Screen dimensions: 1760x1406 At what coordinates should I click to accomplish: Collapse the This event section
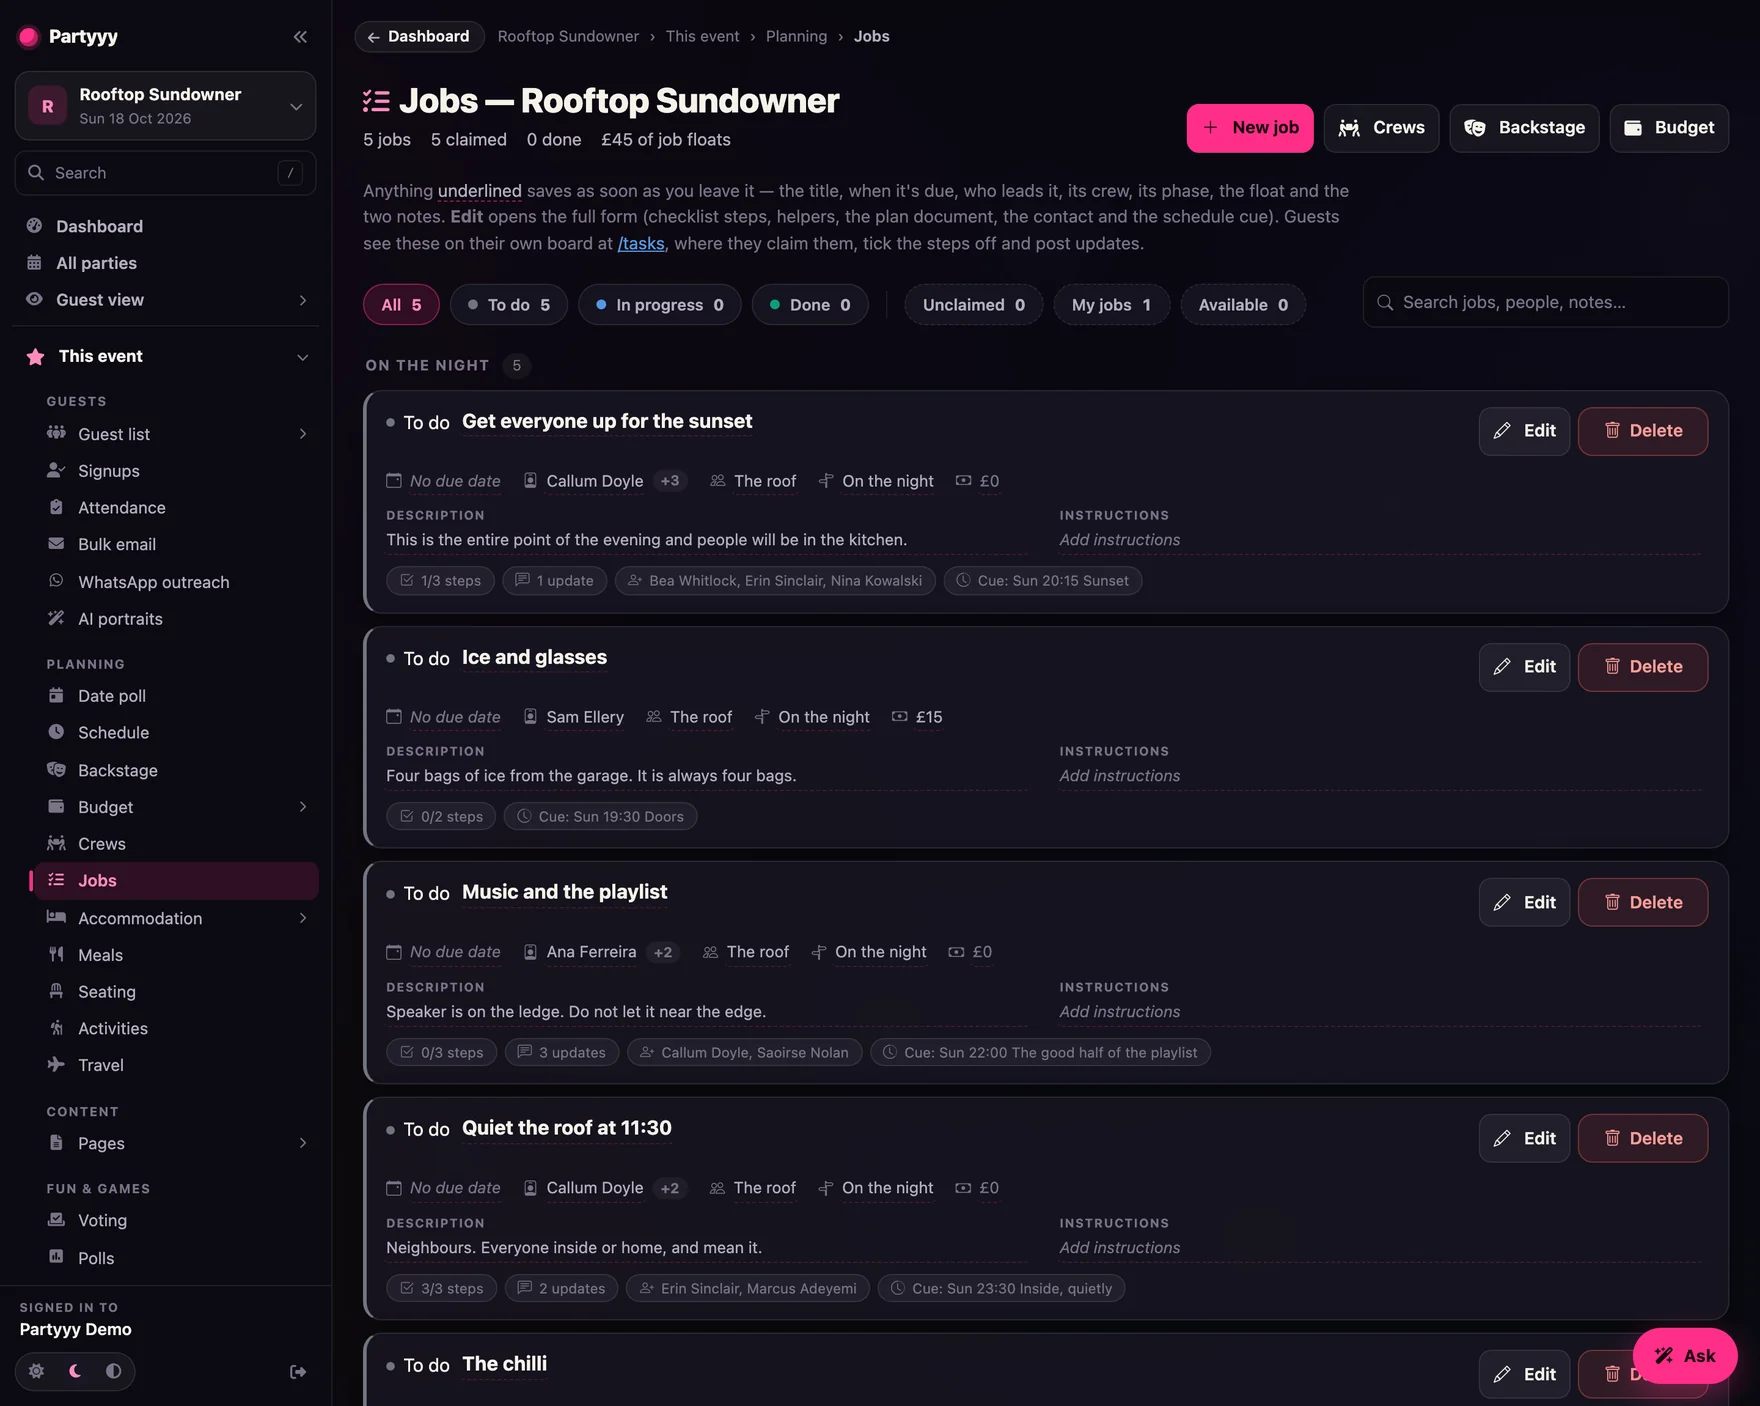coord(302,357)
